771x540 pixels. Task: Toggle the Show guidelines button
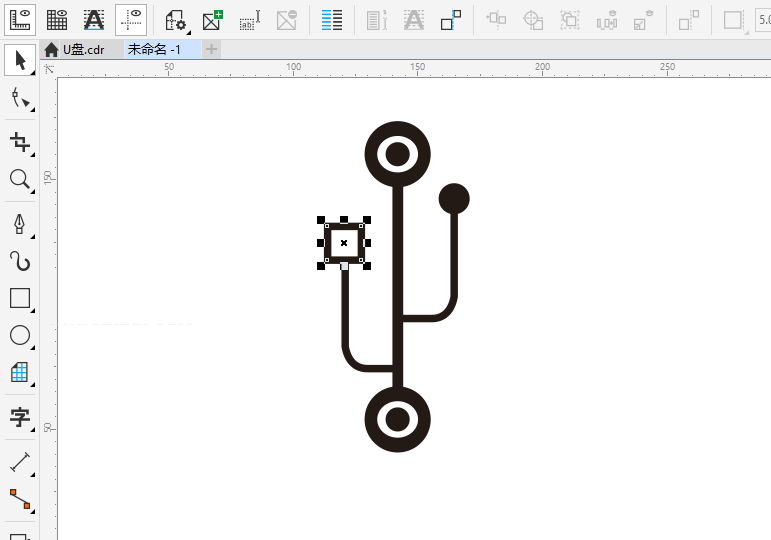pyautogui.click(x=131, y=20)
